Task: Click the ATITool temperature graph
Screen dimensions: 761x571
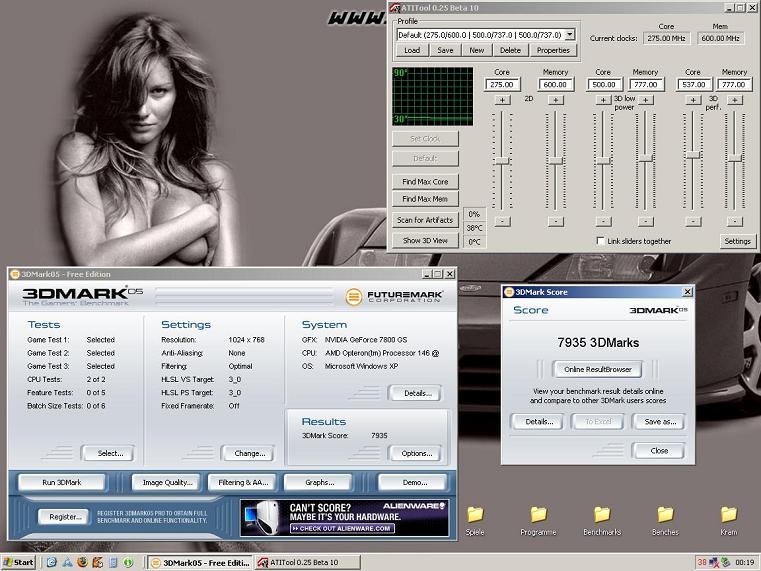Action: [432, 97]
